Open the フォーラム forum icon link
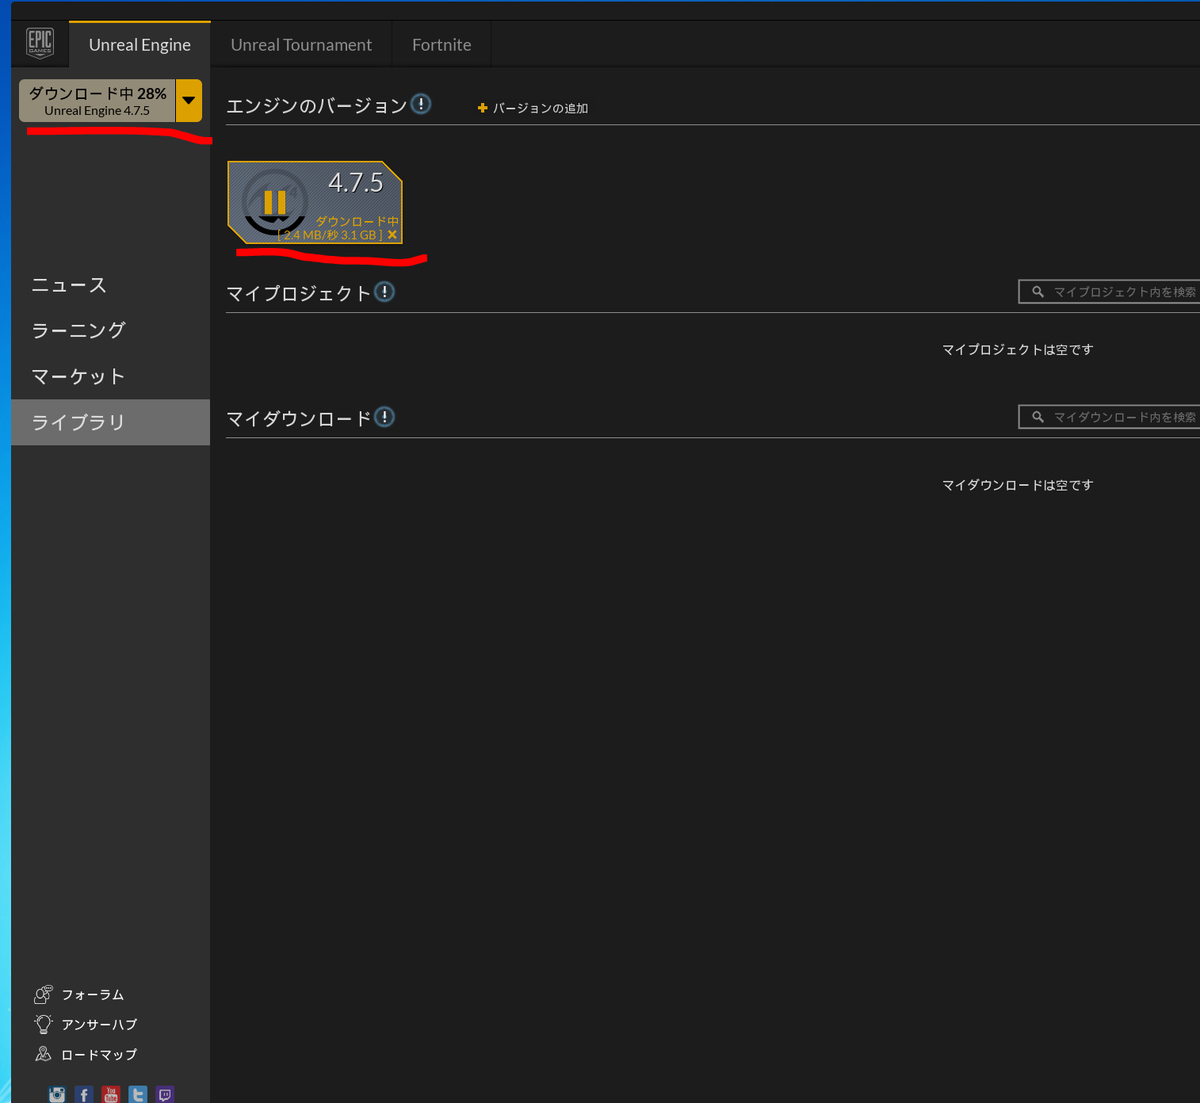Viewport: 1200px width, 1103px height. click(43, 994)
